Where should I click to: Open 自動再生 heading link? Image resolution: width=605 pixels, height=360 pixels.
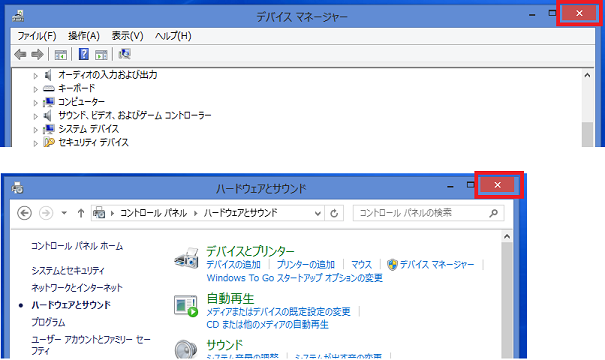[230, 298]
